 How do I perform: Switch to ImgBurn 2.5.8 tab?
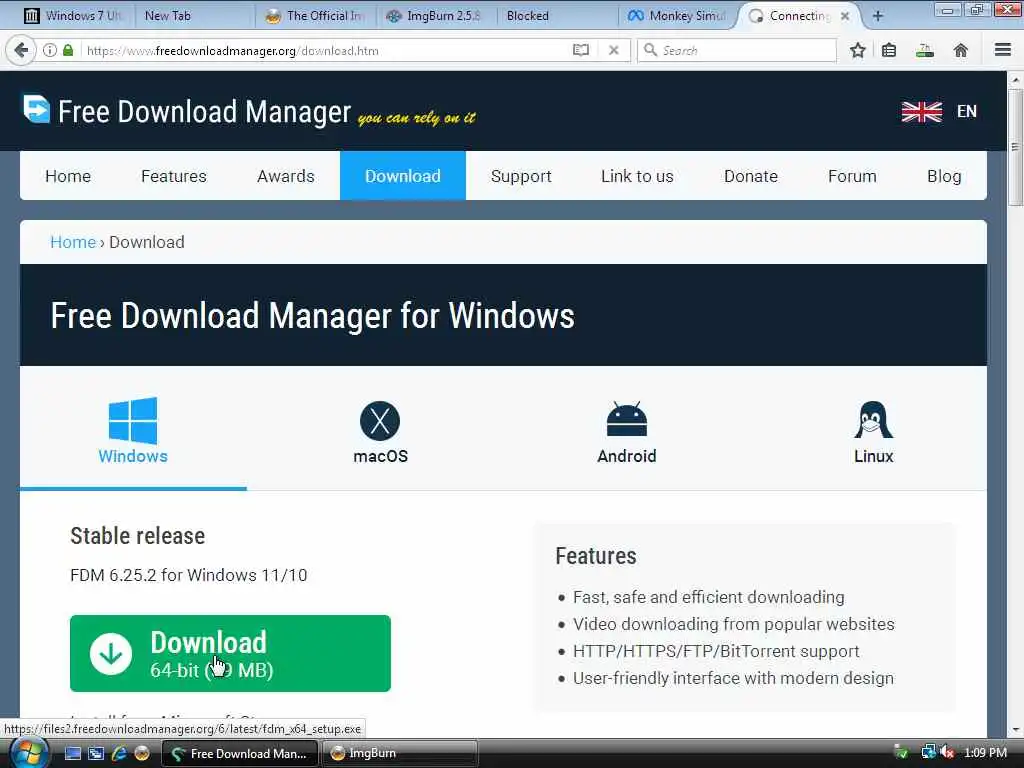click(x=435, y=16)
